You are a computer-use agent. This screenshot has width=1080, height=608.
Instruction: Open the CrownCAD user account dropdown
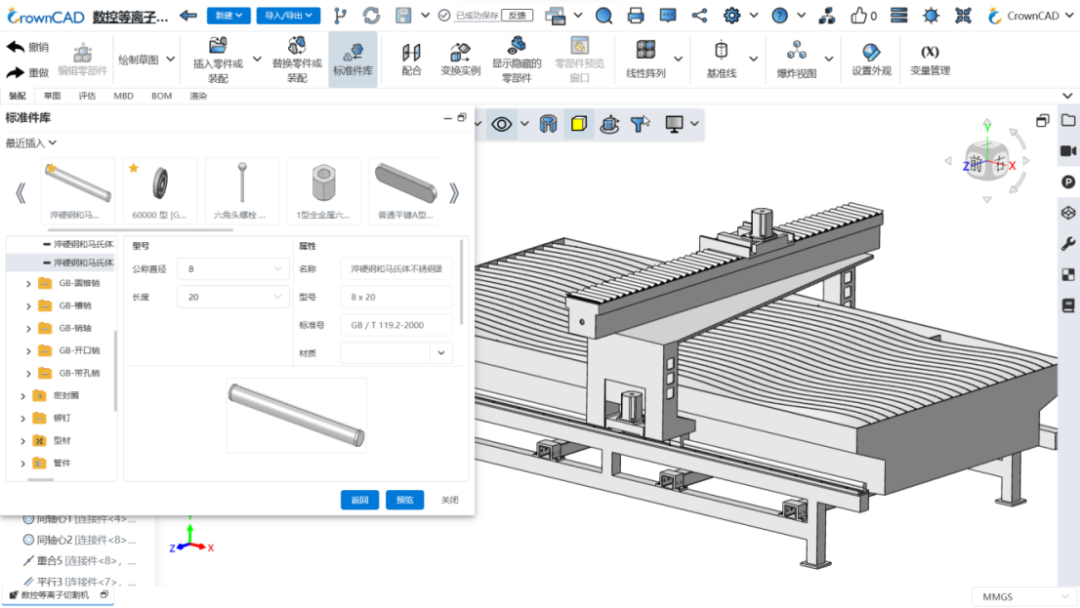(1030, 15)
